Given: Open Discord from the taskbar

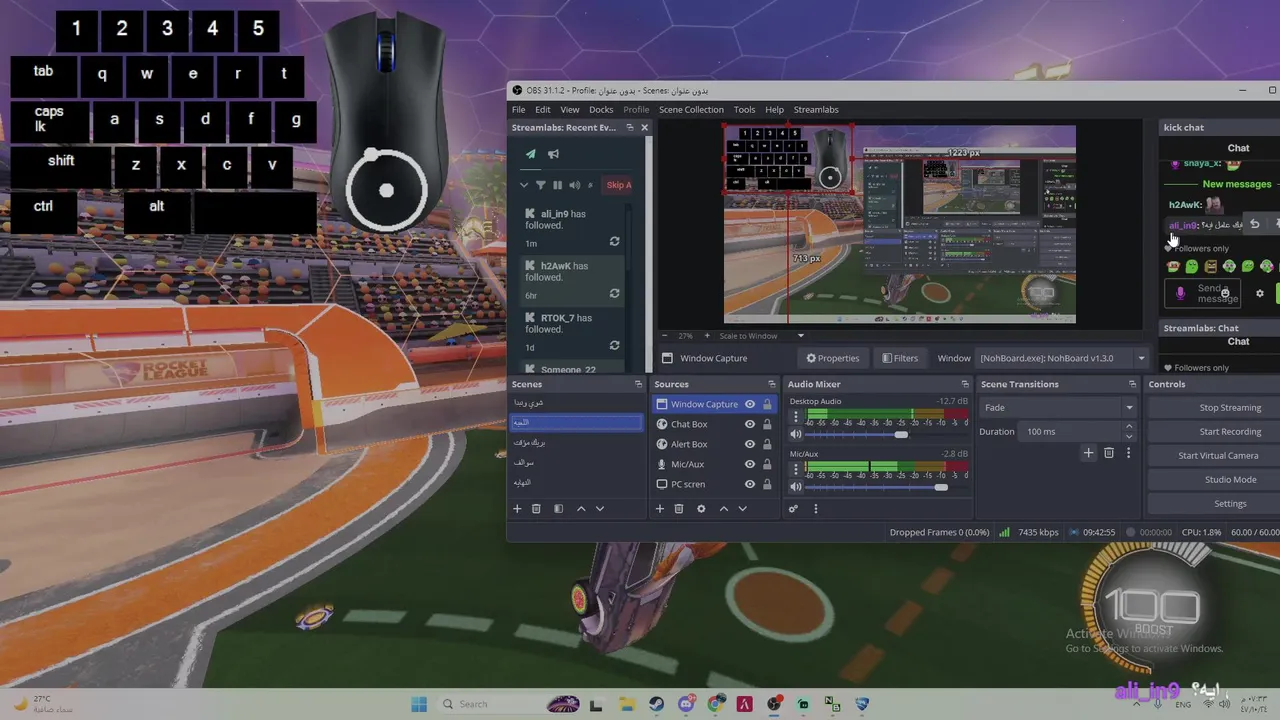Looking at the screenshot, I should coord(686,704).
